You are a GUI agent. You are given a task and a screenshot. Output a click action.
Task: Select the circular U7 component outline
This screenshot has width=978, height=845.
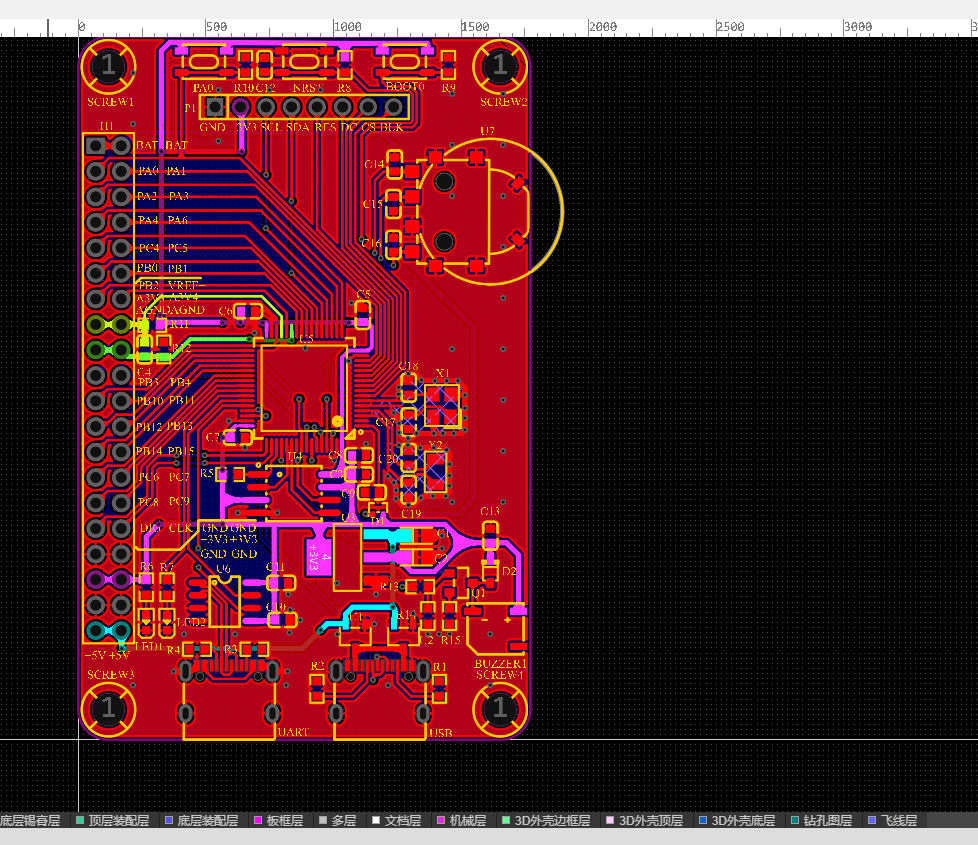tap(489, 211)
